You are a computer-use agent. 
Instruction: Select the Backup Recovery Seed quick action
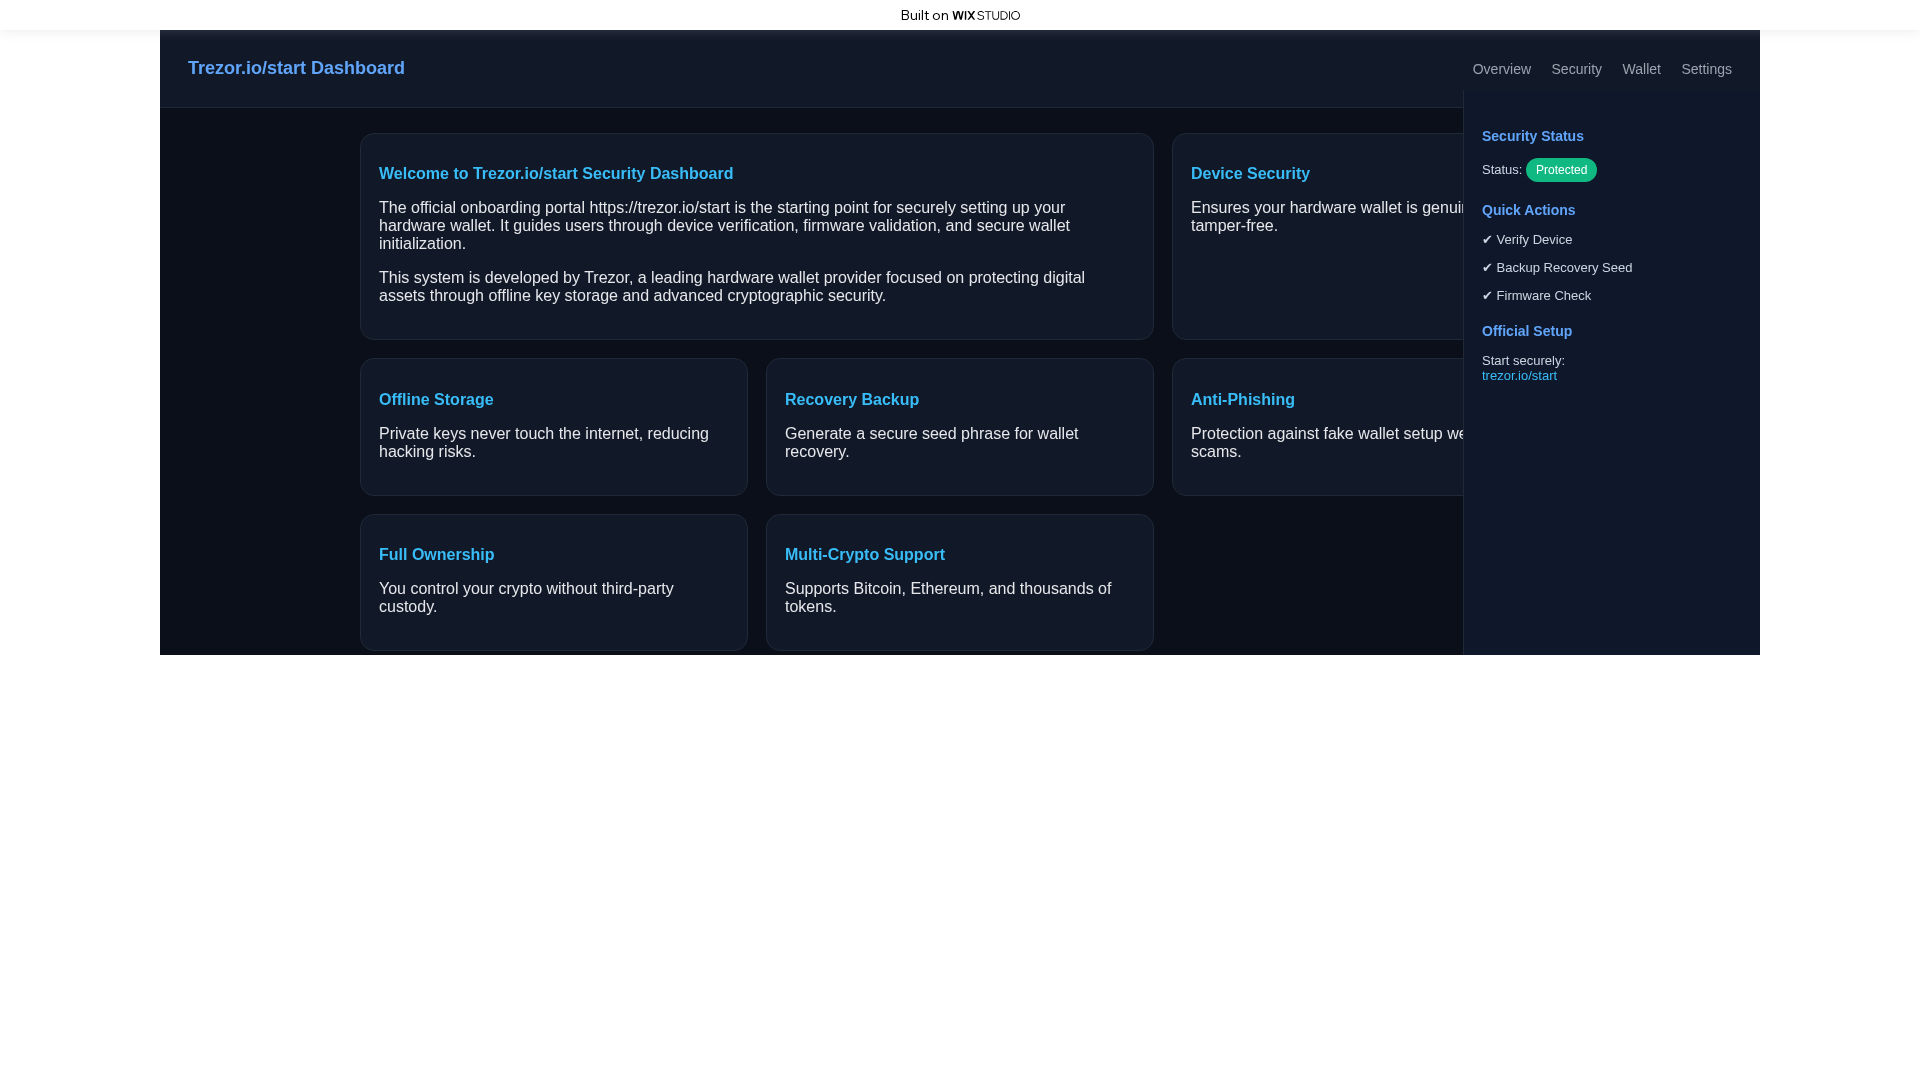(1557, 268)
